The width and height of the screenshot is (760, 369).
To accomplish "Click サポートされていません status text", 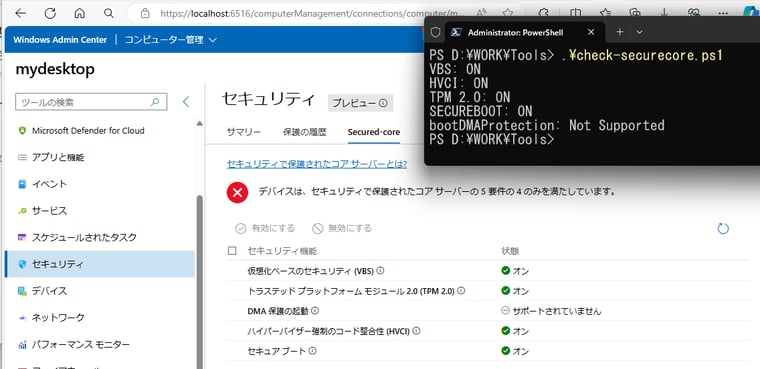I will (557, 311).
